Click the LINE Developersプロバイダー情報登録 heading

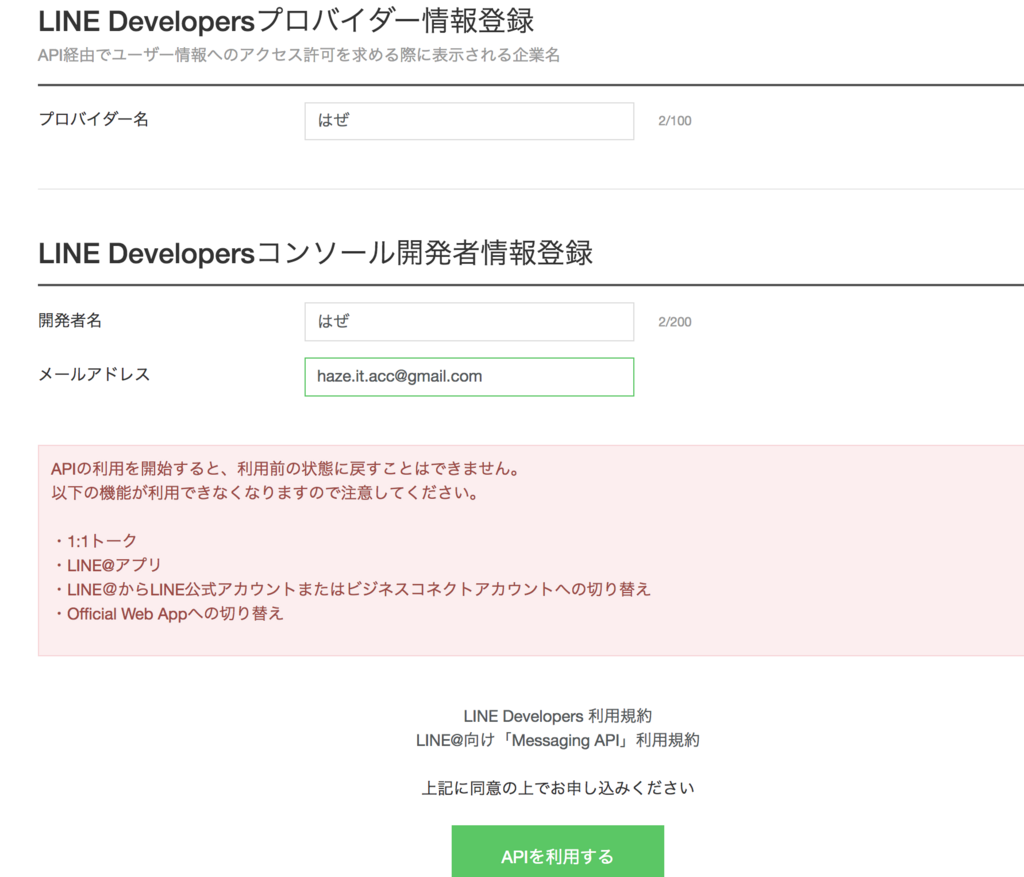point(286,22)
